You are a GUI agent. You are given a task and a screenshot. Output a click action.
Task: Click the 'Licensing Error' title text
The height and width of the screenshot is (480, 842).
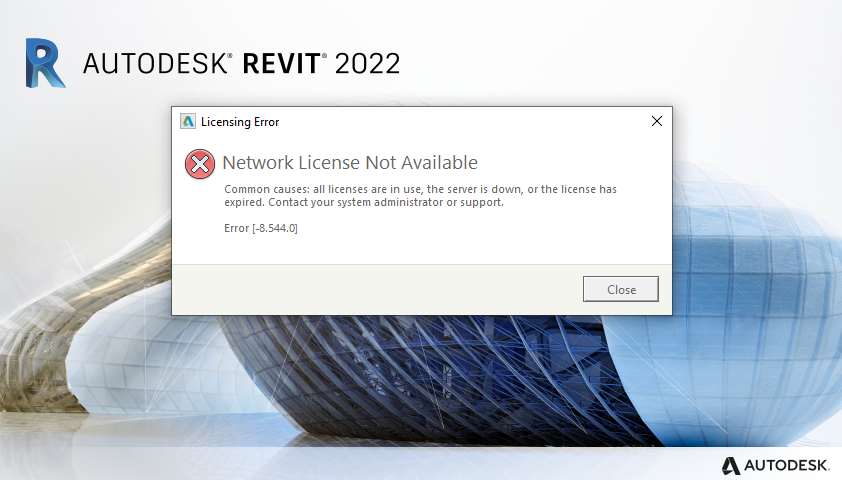[240, 122]
